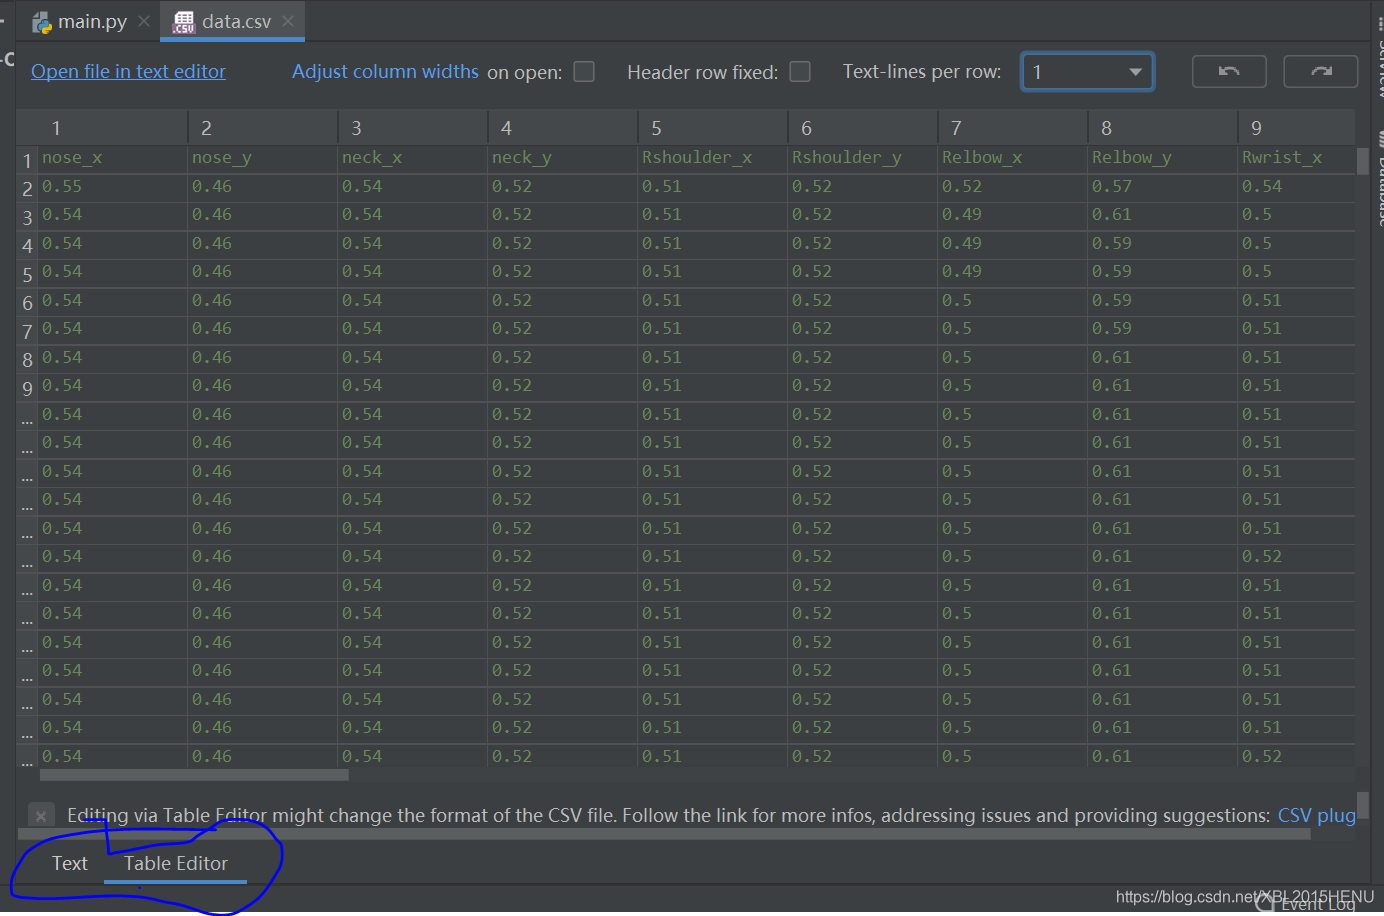
Task: Toggle Header row fixed checkbox
Action: point(800,72)
